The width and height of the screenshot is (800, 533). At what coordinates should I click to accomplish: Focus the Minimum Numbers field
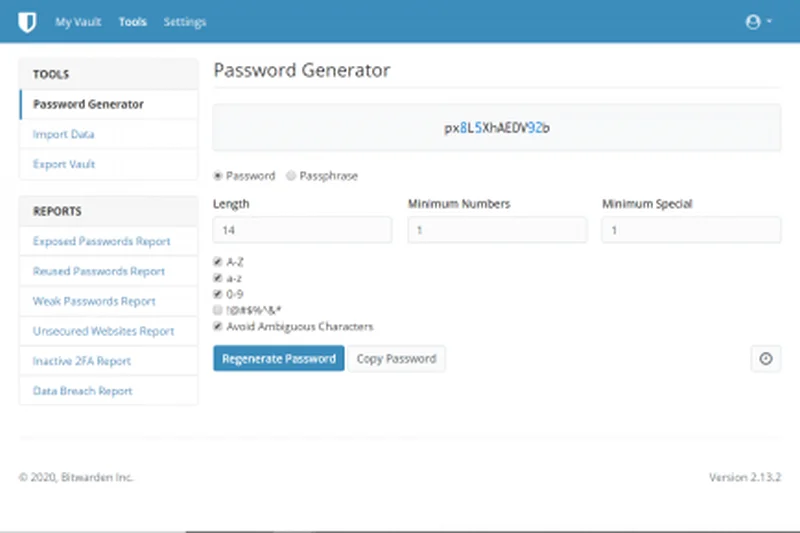click(x=497, y=230)
